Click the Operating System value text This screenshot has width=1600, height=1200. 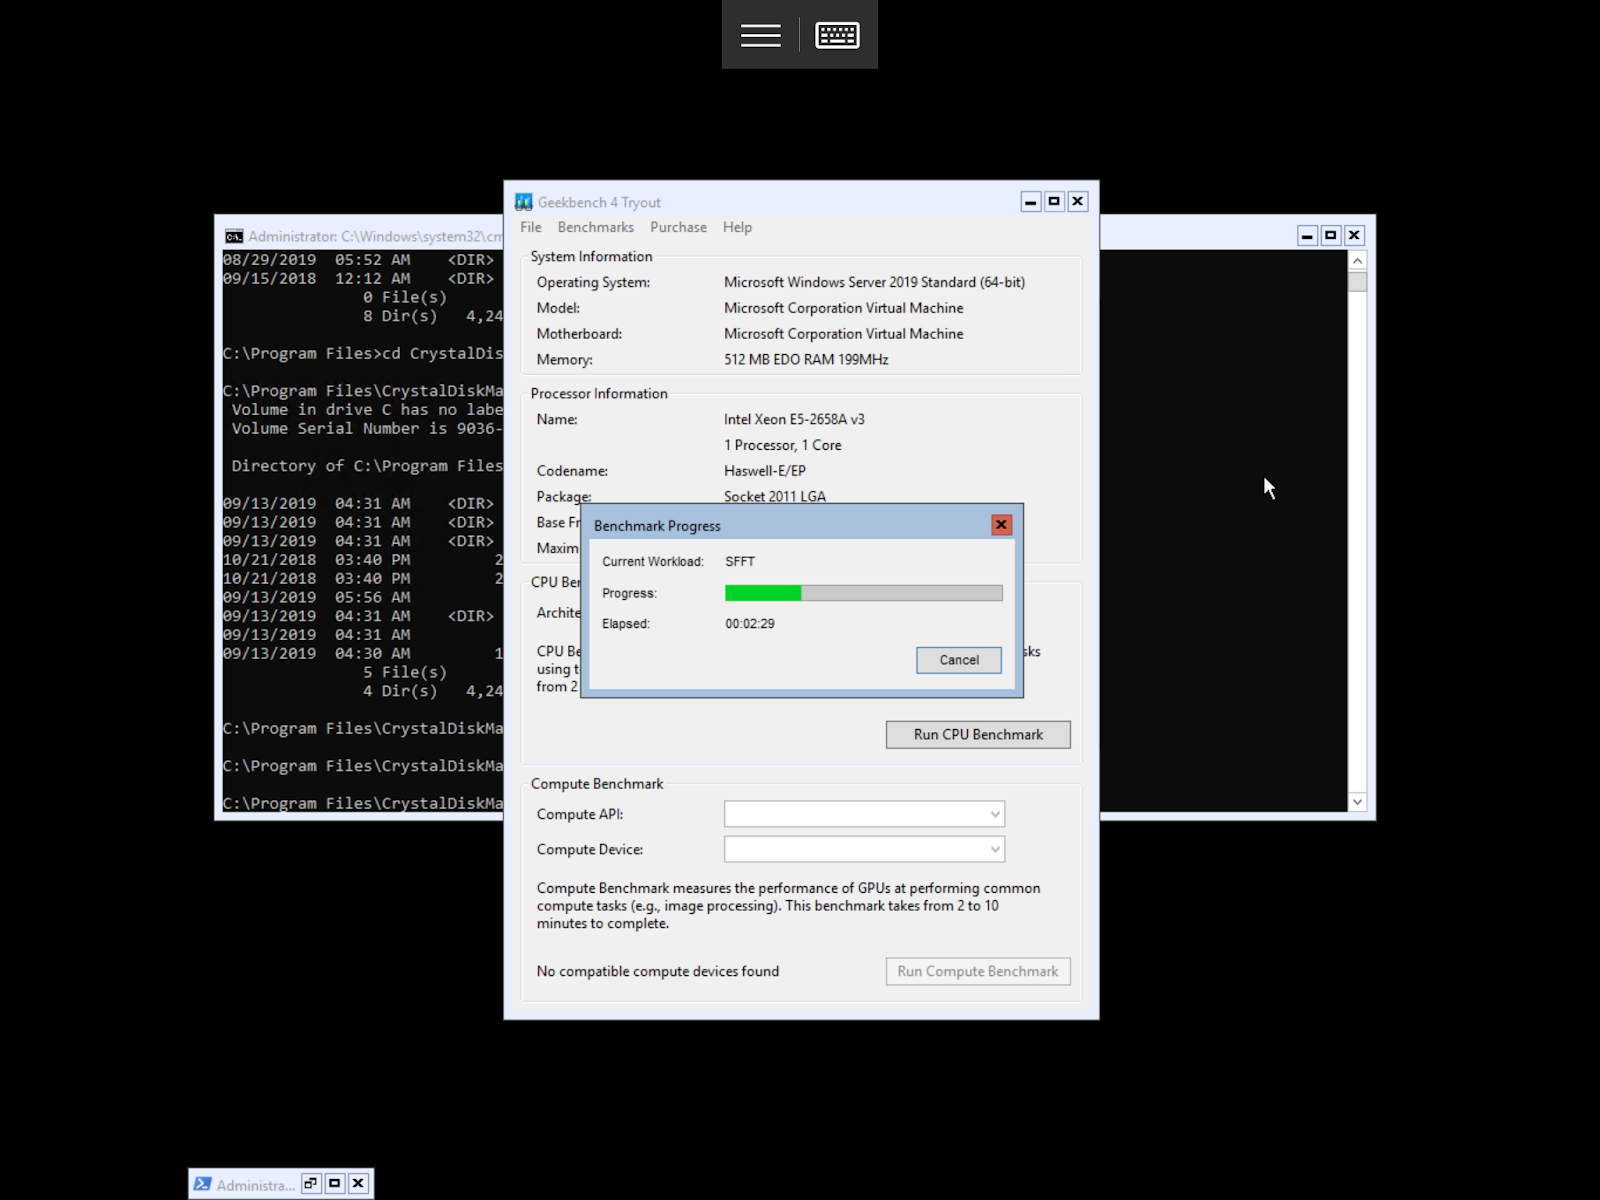[x=874, y=283]
